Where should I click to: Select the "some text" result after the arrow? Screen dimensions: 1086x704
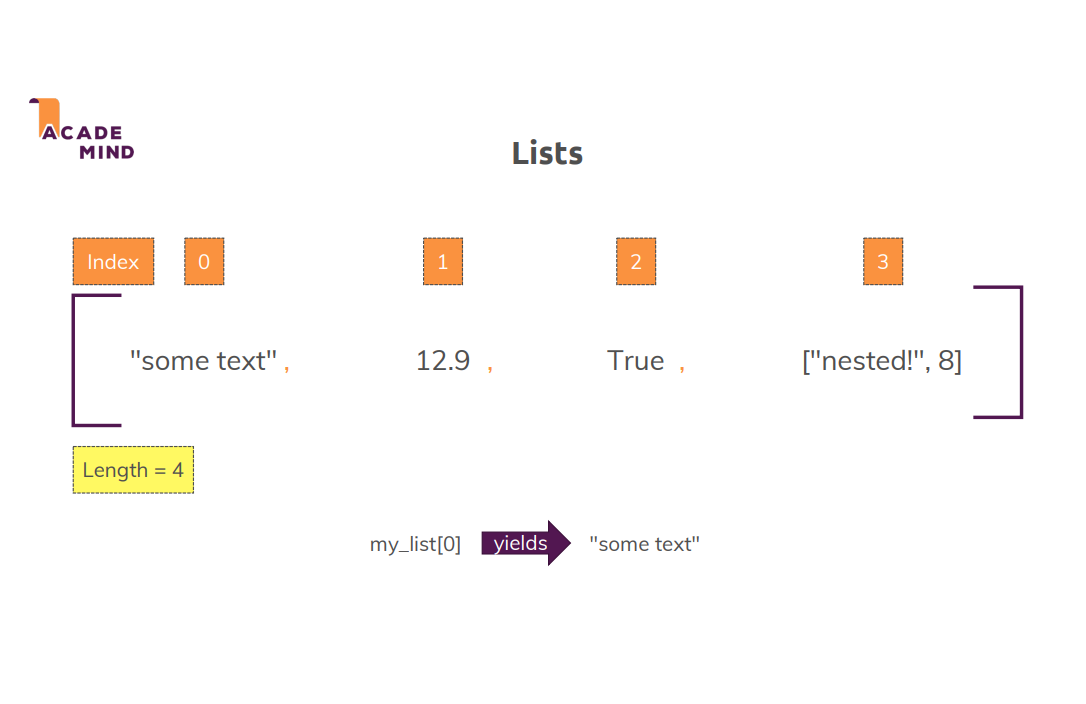645,545
